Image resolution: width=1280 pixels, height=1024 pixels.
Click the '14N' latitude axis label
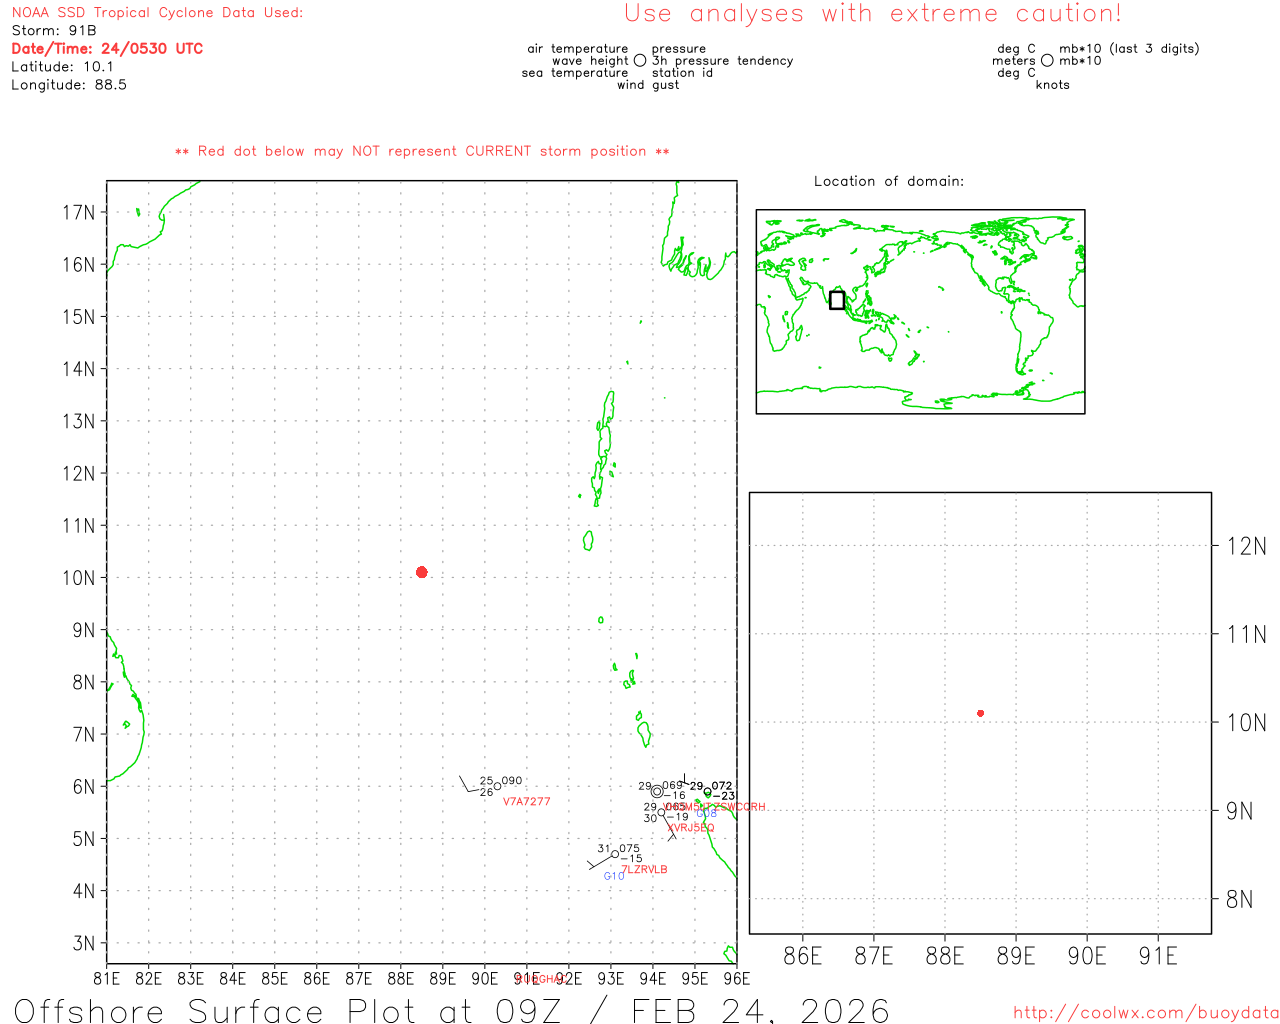point(79,369)
